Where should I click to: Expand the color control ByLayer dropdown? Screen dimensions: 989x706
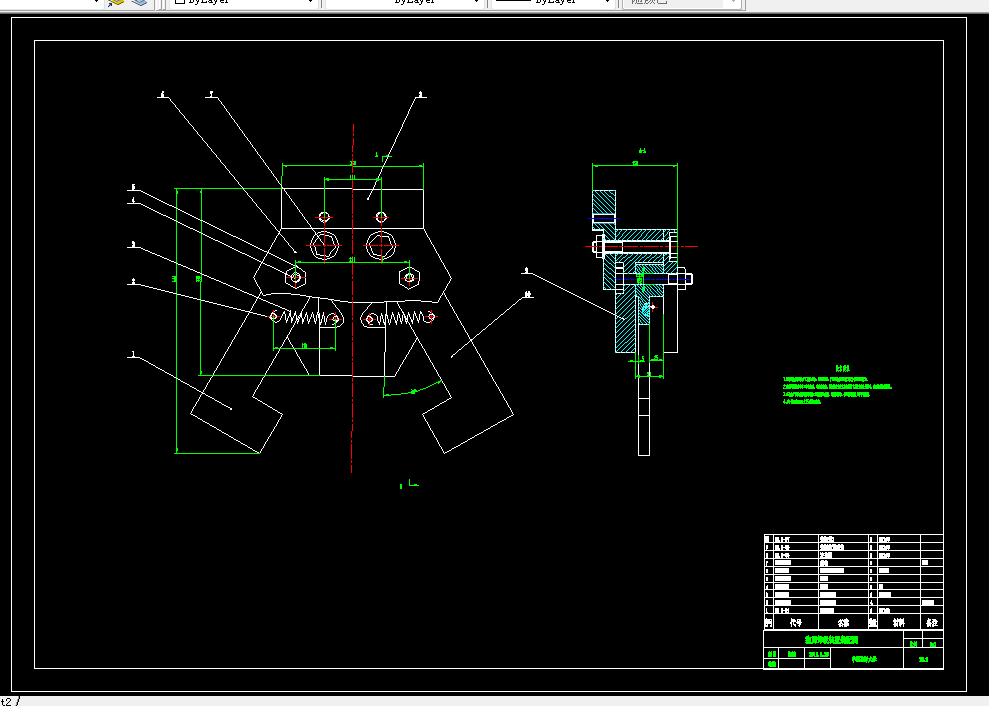[243, 2]
